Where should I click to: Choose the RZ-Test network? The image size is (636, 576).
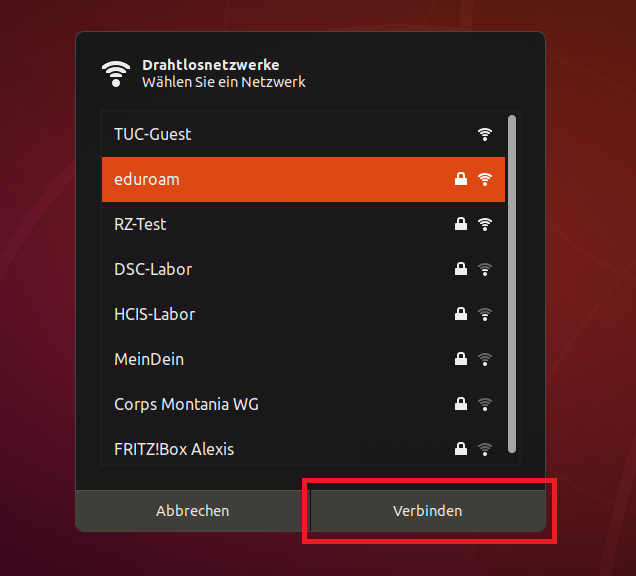[303, 224]
